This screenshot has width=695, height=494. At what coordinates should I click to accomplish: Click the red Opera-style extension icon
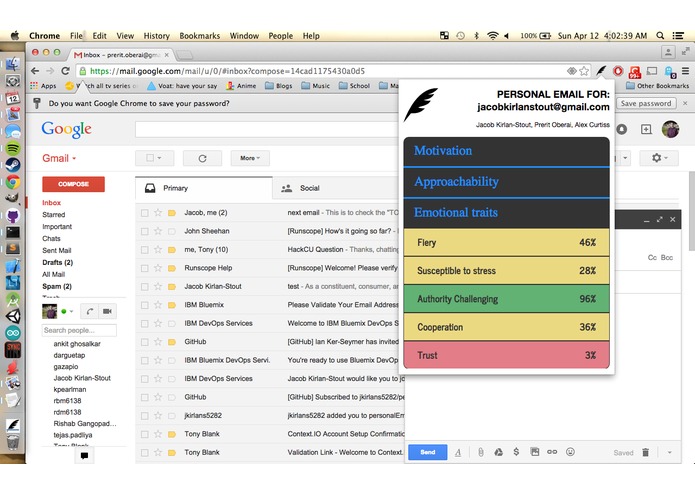tap(618, 71)
